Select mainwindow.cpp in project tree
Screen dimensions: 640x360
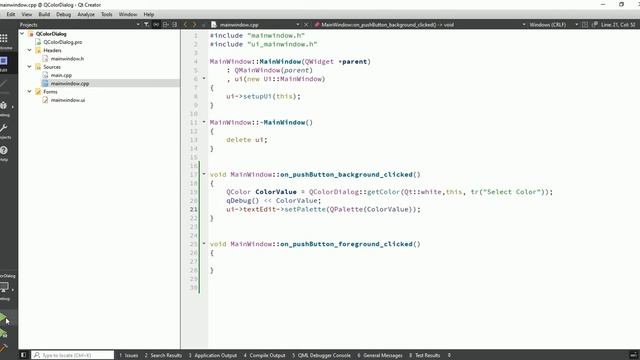[x=70, y=83]
